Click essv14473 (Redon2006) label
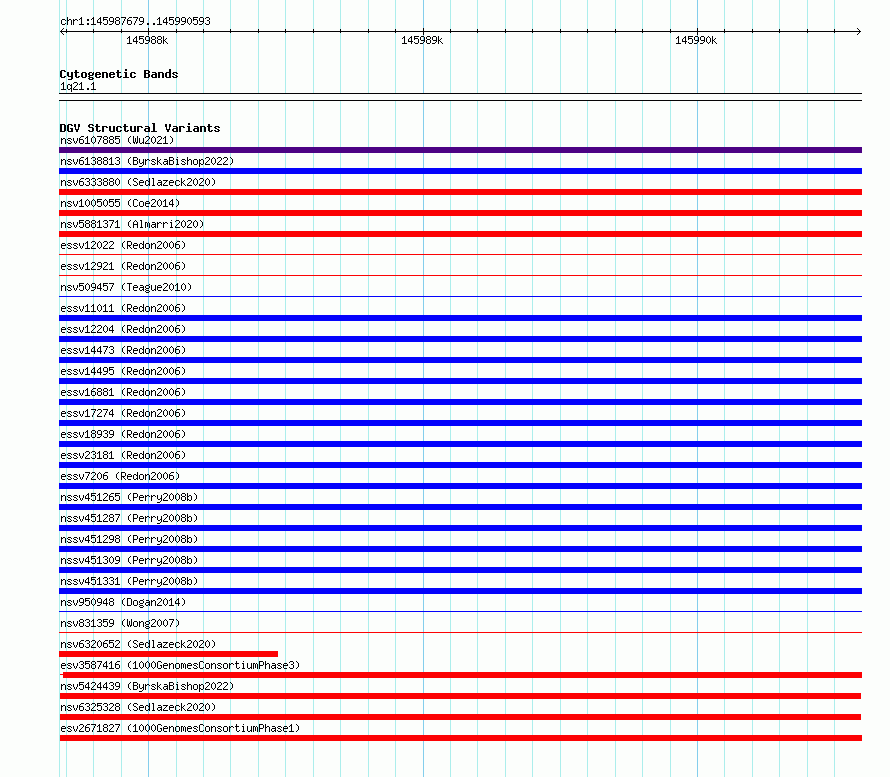Image resolution: width=890 pixels, height=777 pixels. click(x=123, y=350)
